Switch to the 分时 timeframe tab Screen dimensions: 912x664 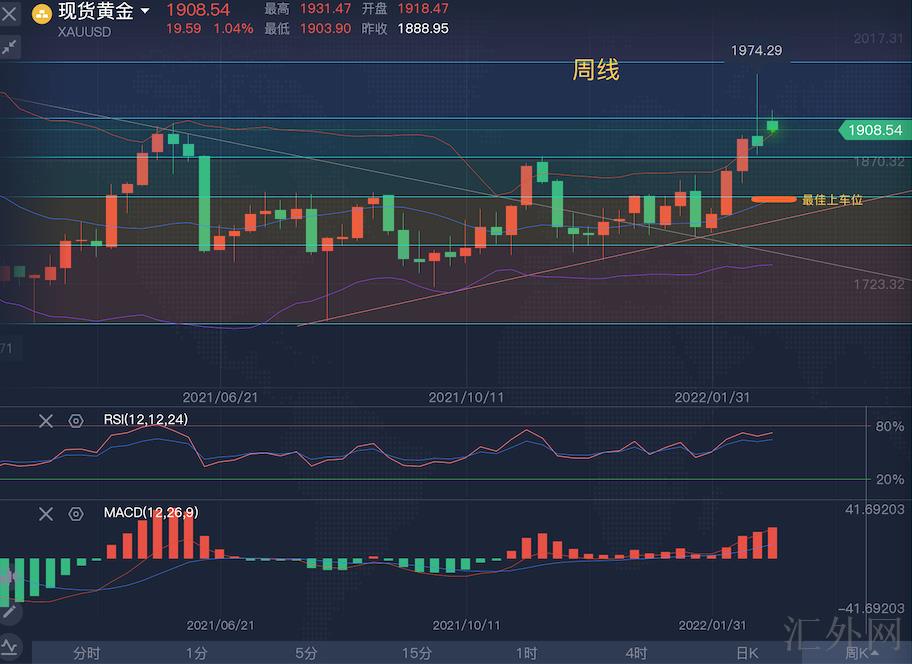coord(87,653)
